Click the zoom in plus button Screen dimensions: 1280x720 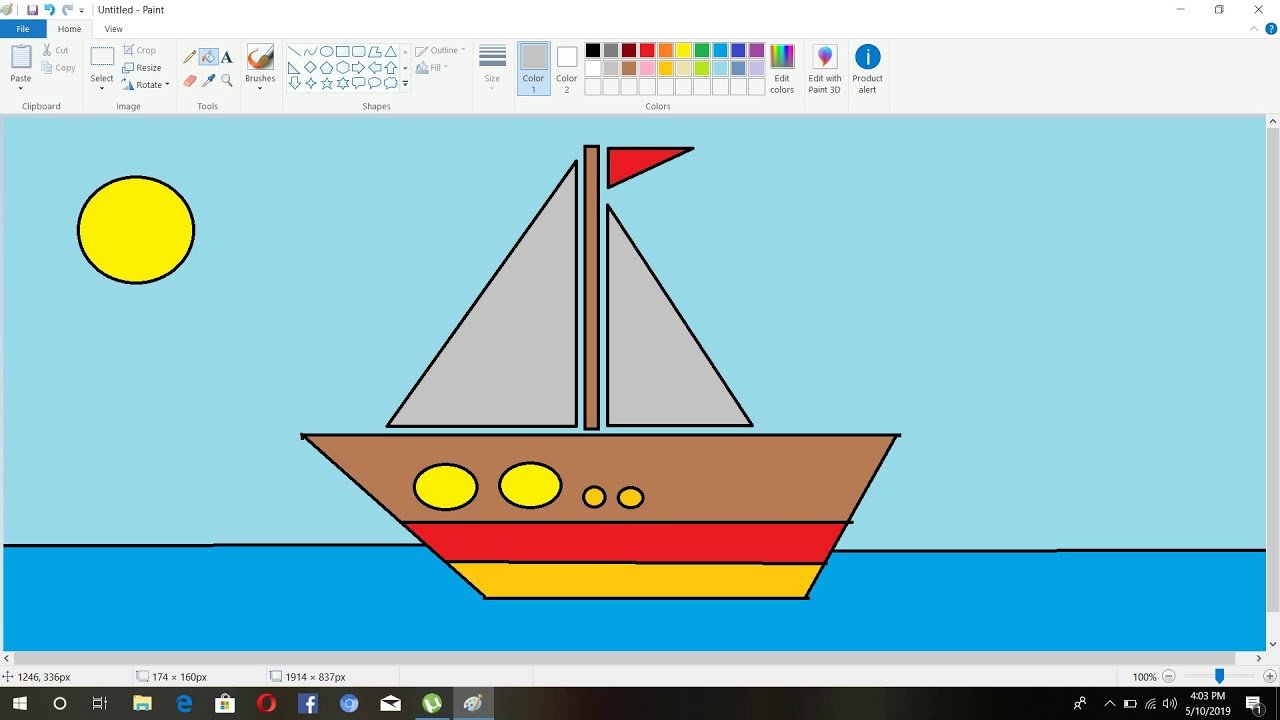1269,677
